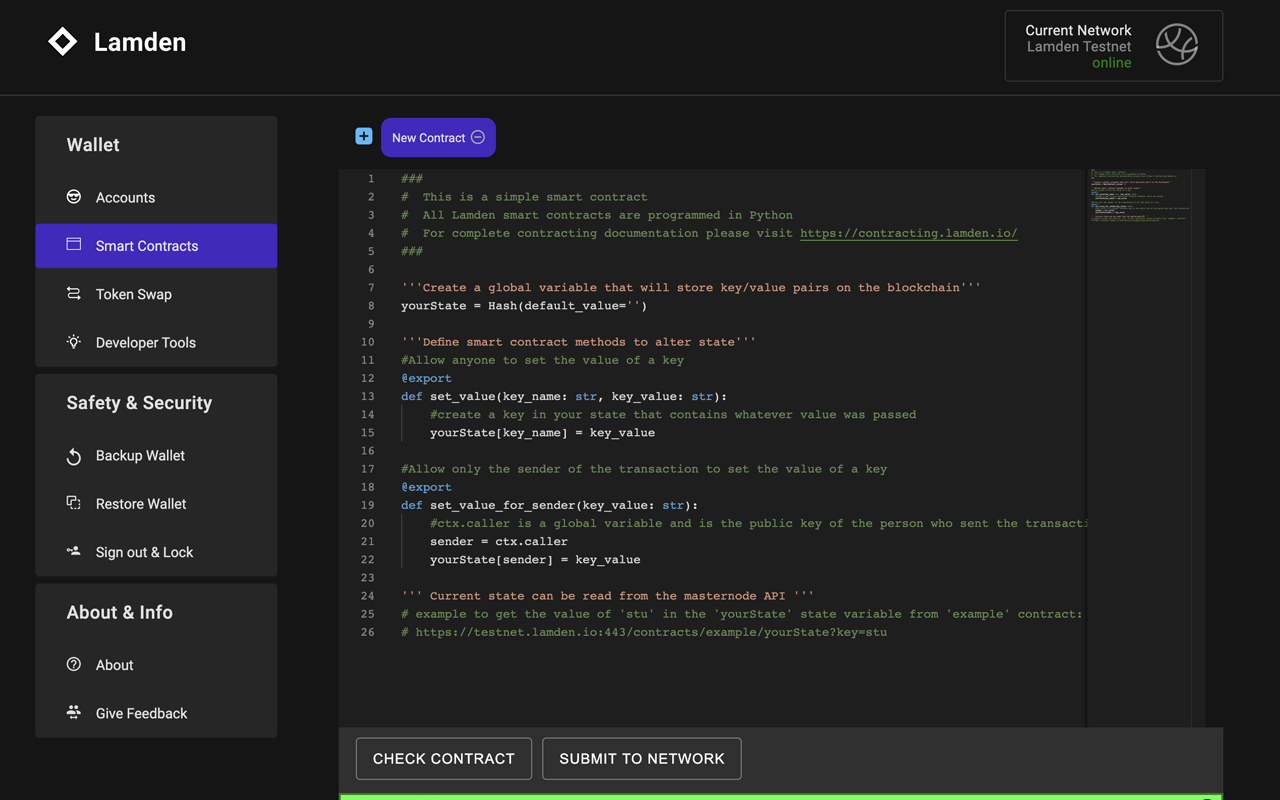Click the Sign out & Lock icon

(73, 551)
